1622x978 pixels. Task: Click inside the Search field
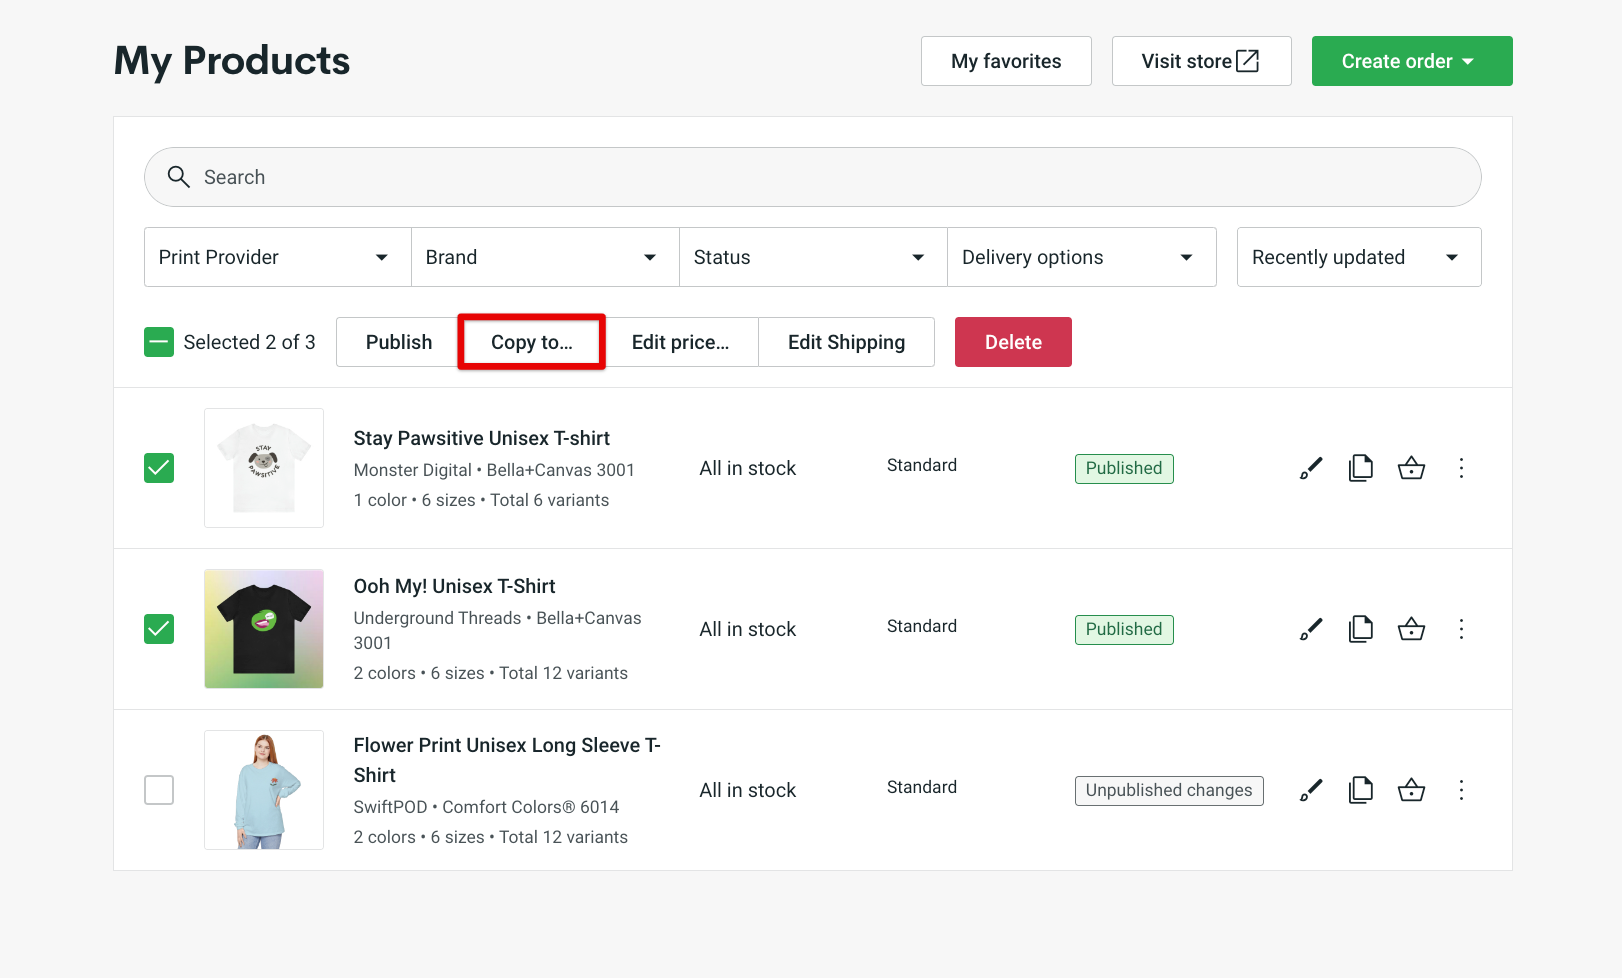[600, 177]
